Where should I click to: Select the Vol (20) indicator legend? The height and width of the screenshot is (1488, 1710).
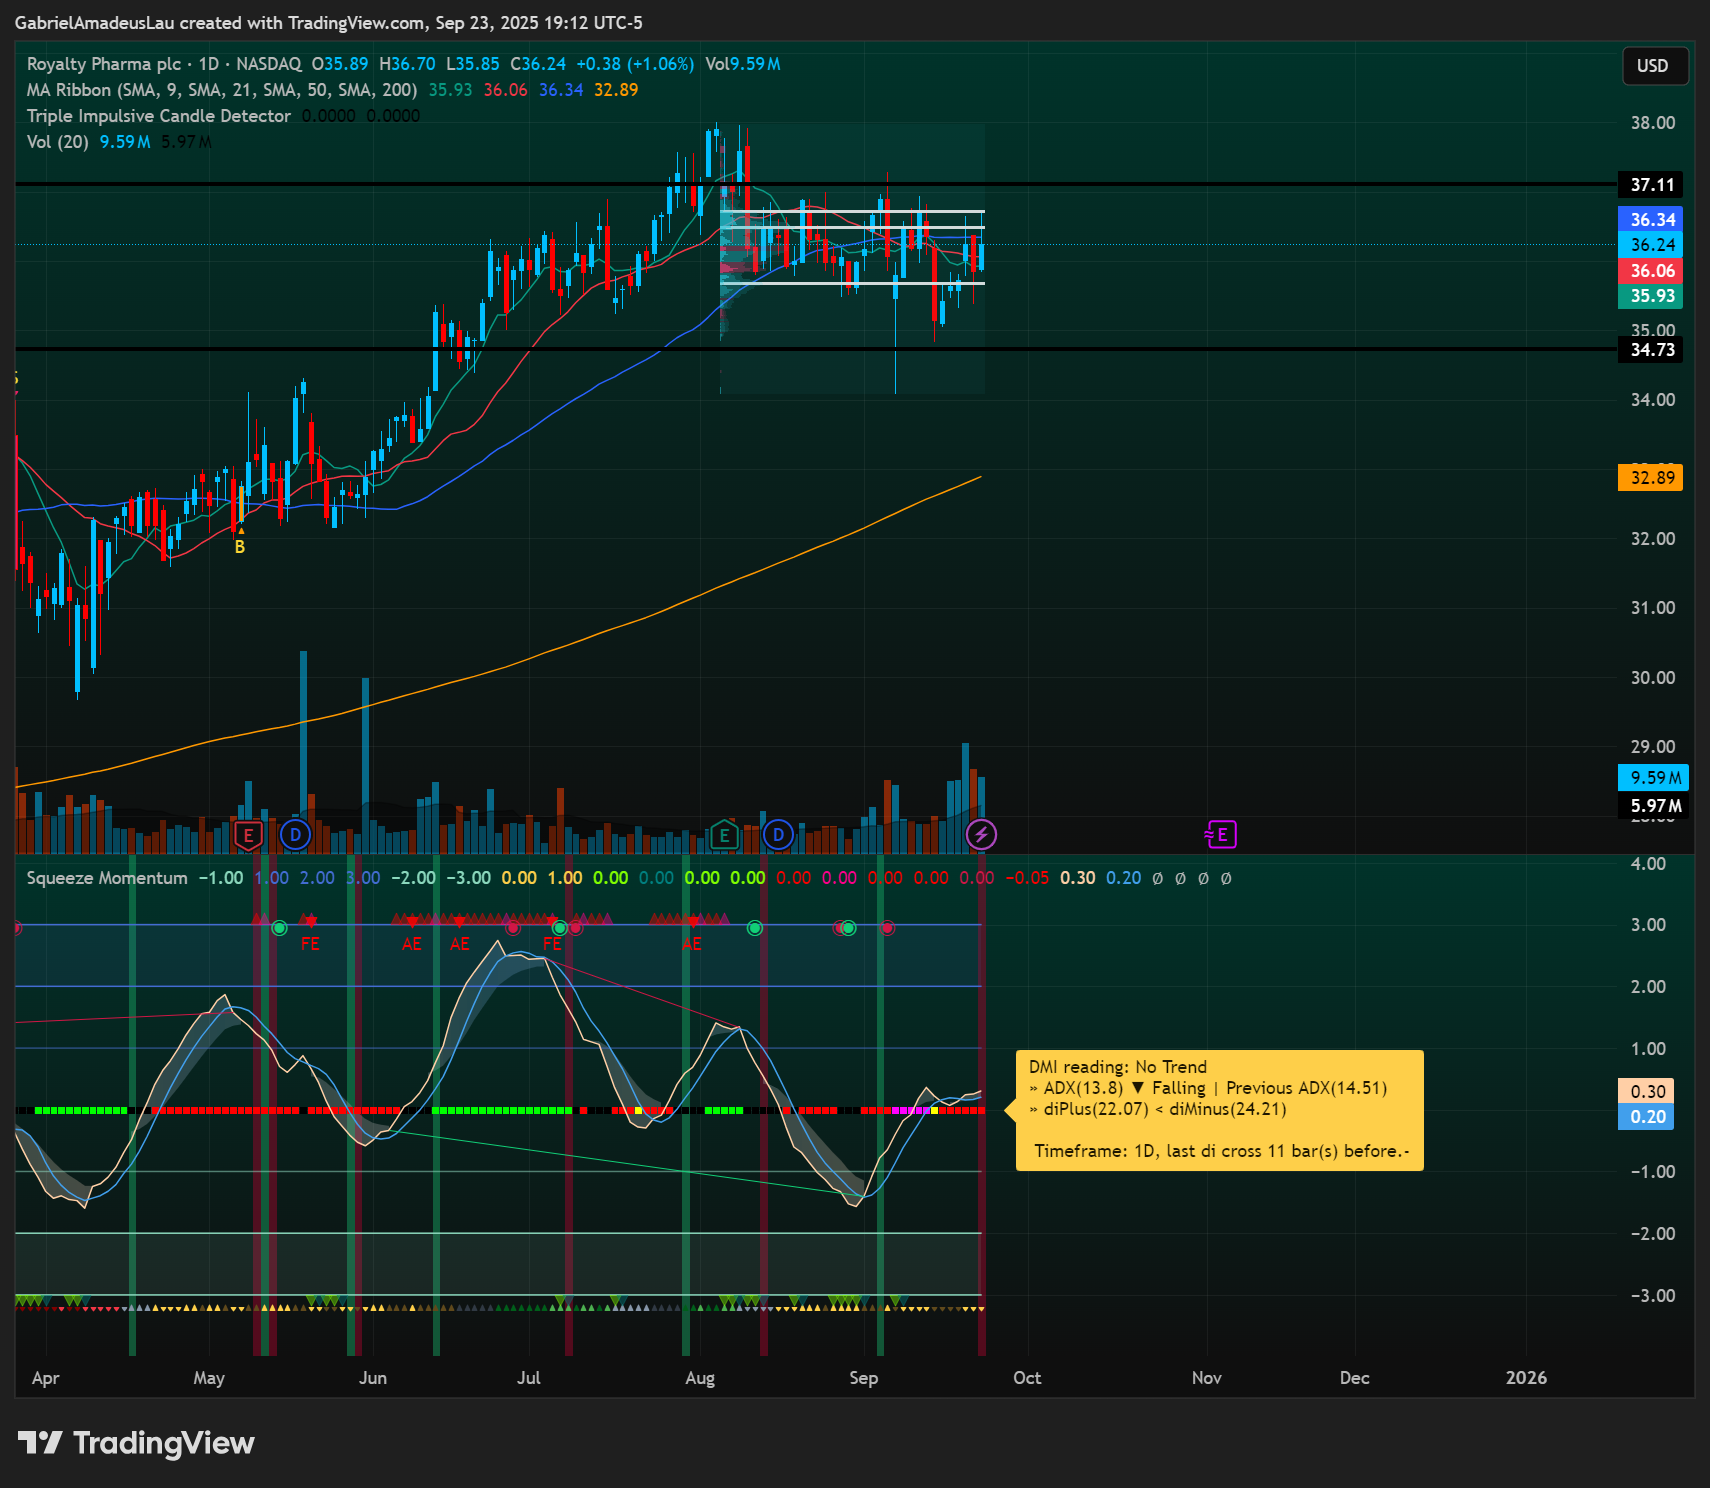58,142
